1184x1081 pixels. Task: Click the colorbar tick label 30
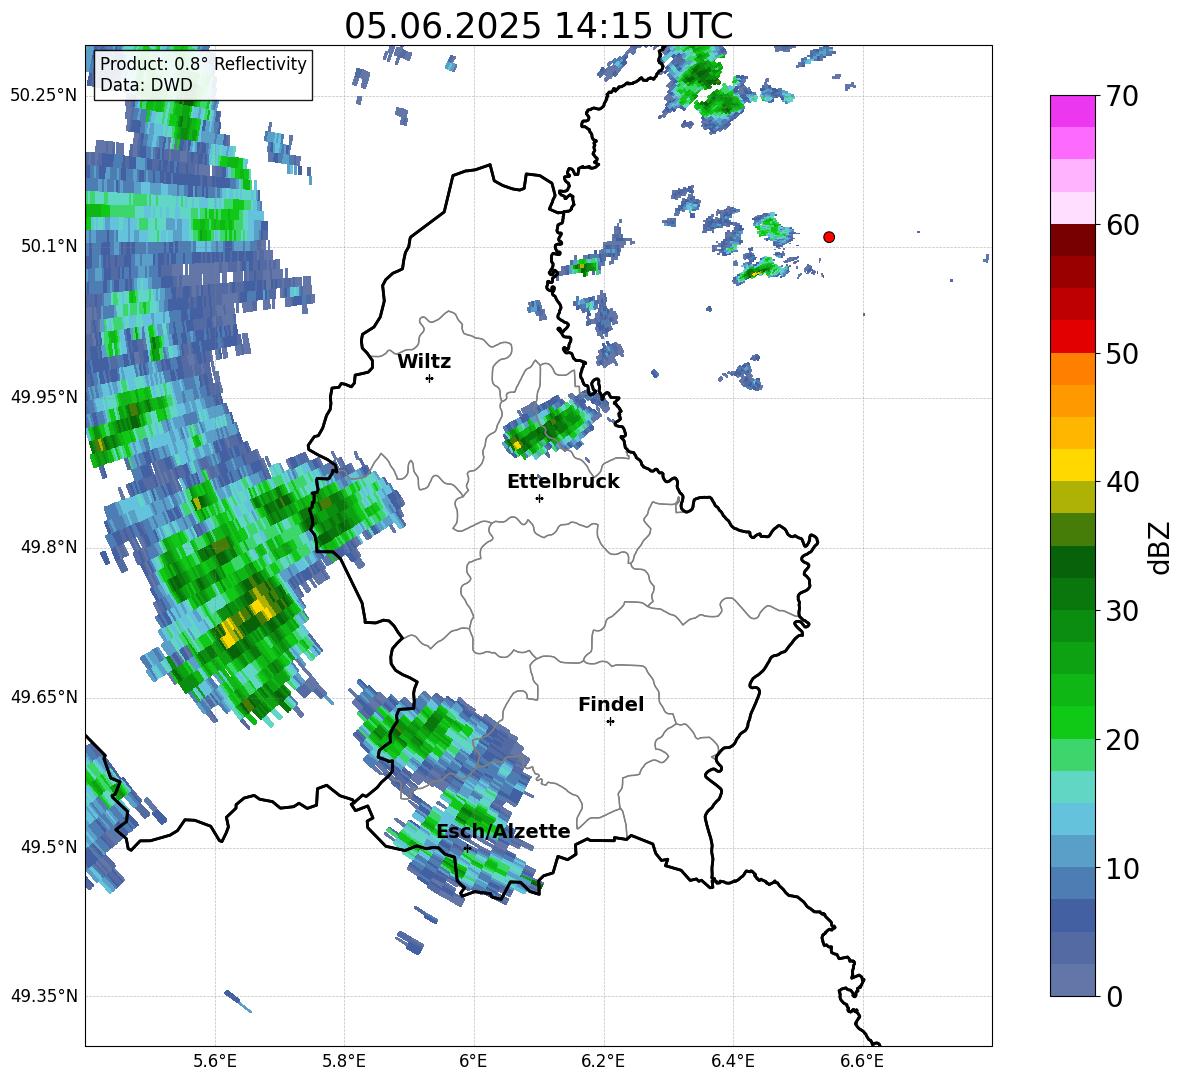coord(1122,611)
